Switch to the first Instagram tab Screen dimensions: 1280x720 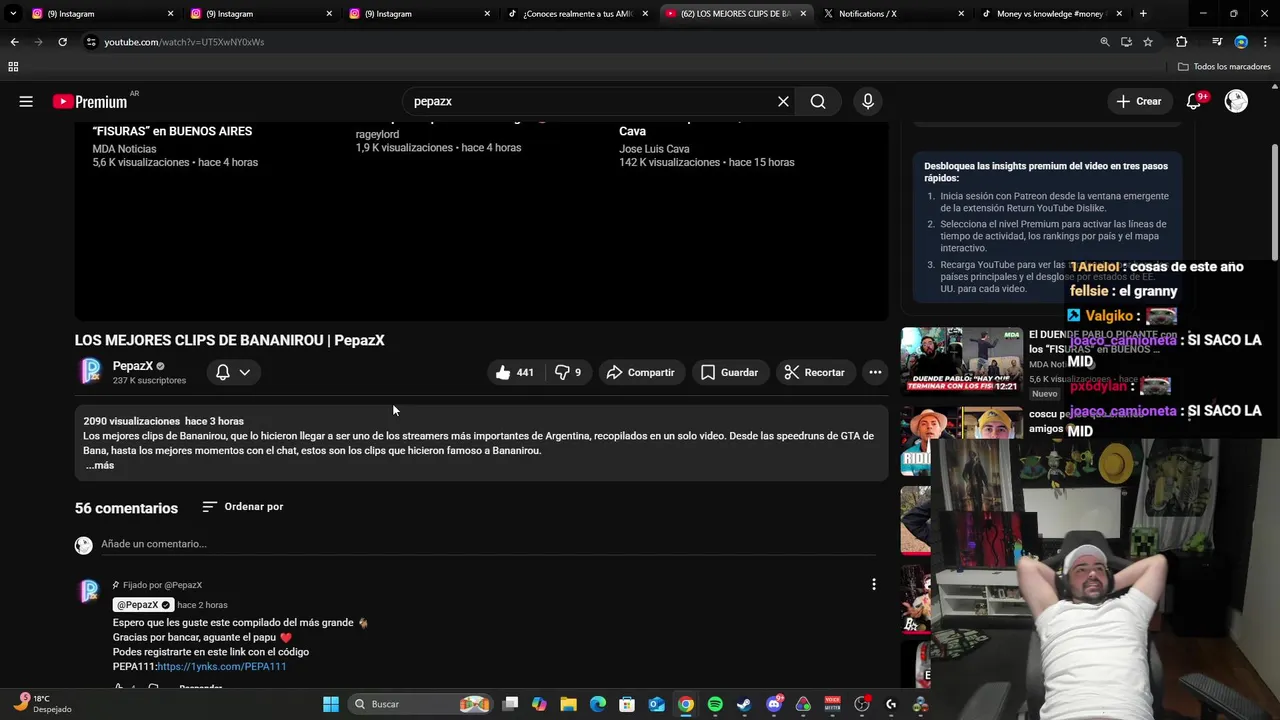click(x=100, y=14)
